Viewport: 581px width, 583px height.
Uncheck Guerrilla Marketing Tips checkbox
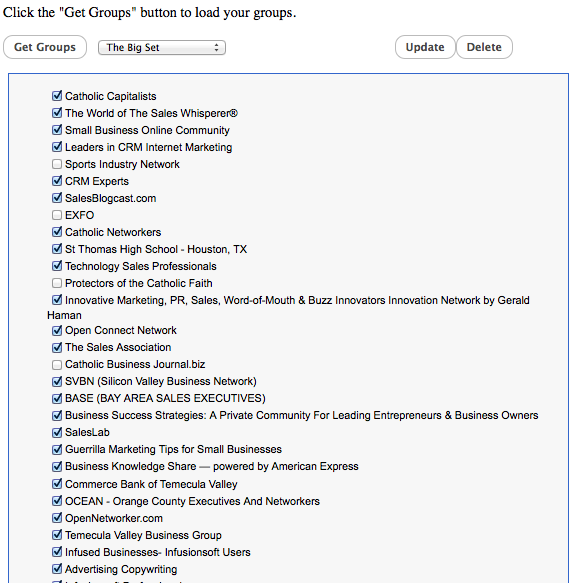(57, 449)
